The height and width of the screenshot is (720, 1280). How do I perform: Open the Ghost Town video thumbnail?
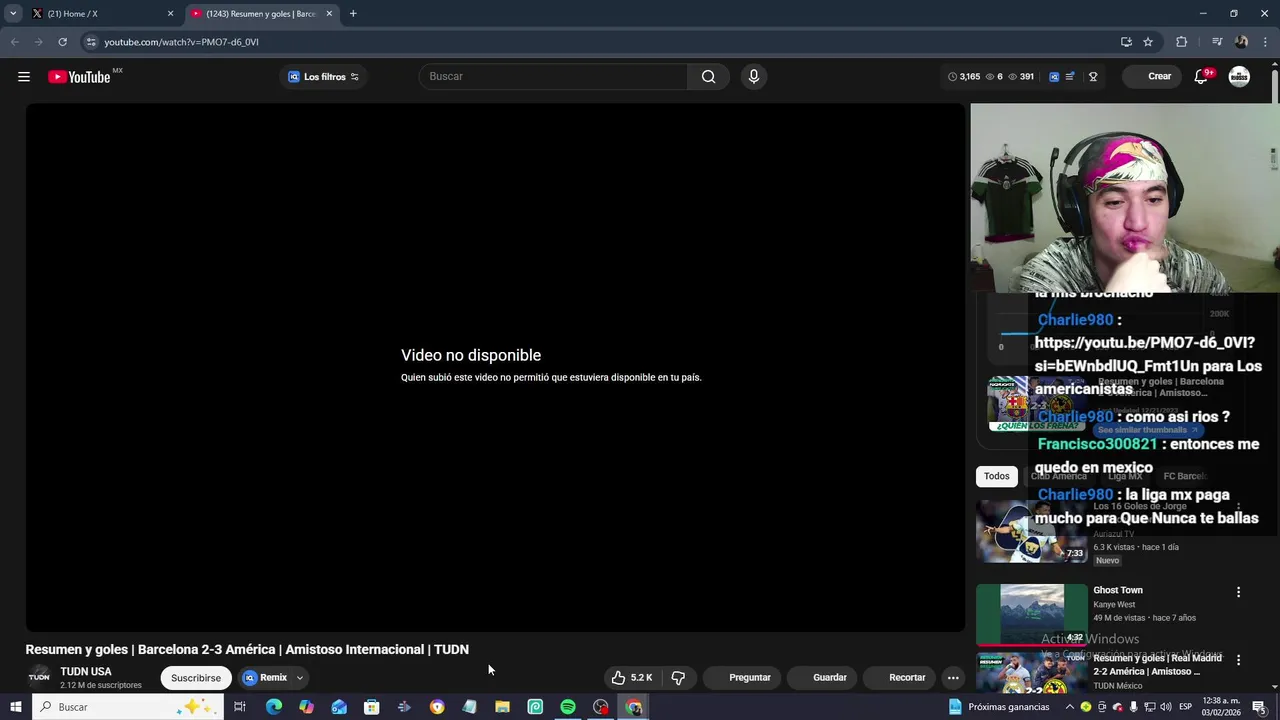click(x=1032, y=615)
